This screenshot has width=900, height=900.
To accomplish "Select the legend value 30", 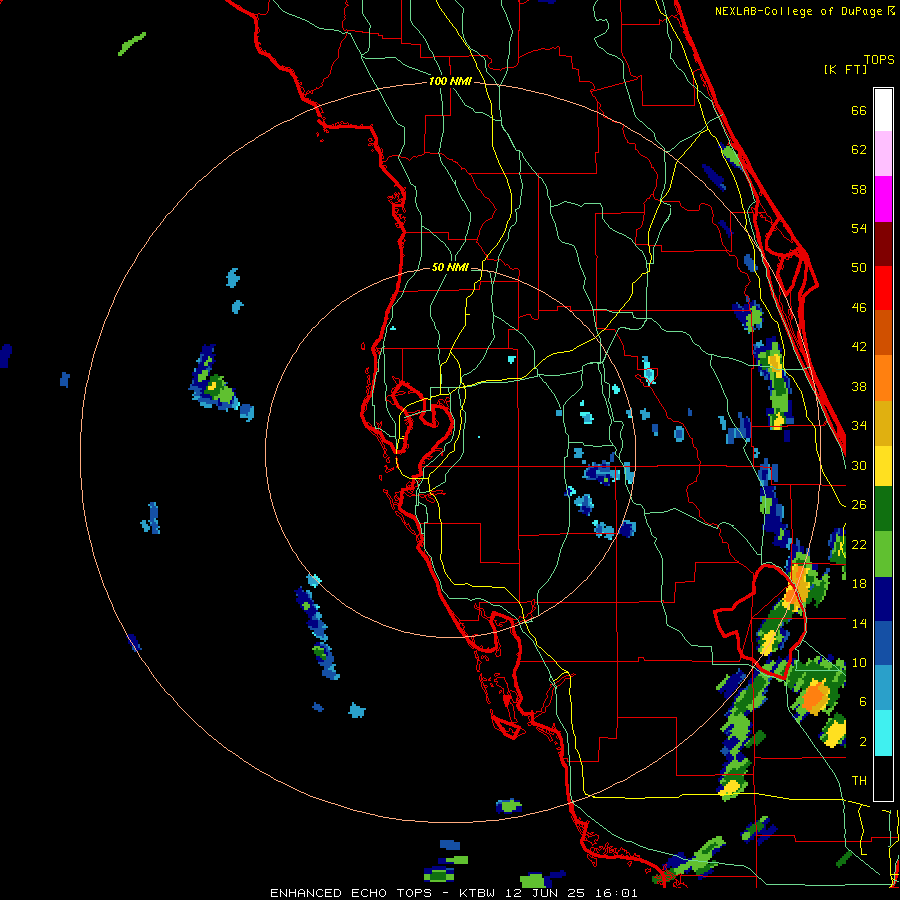I will click(859, 465).
